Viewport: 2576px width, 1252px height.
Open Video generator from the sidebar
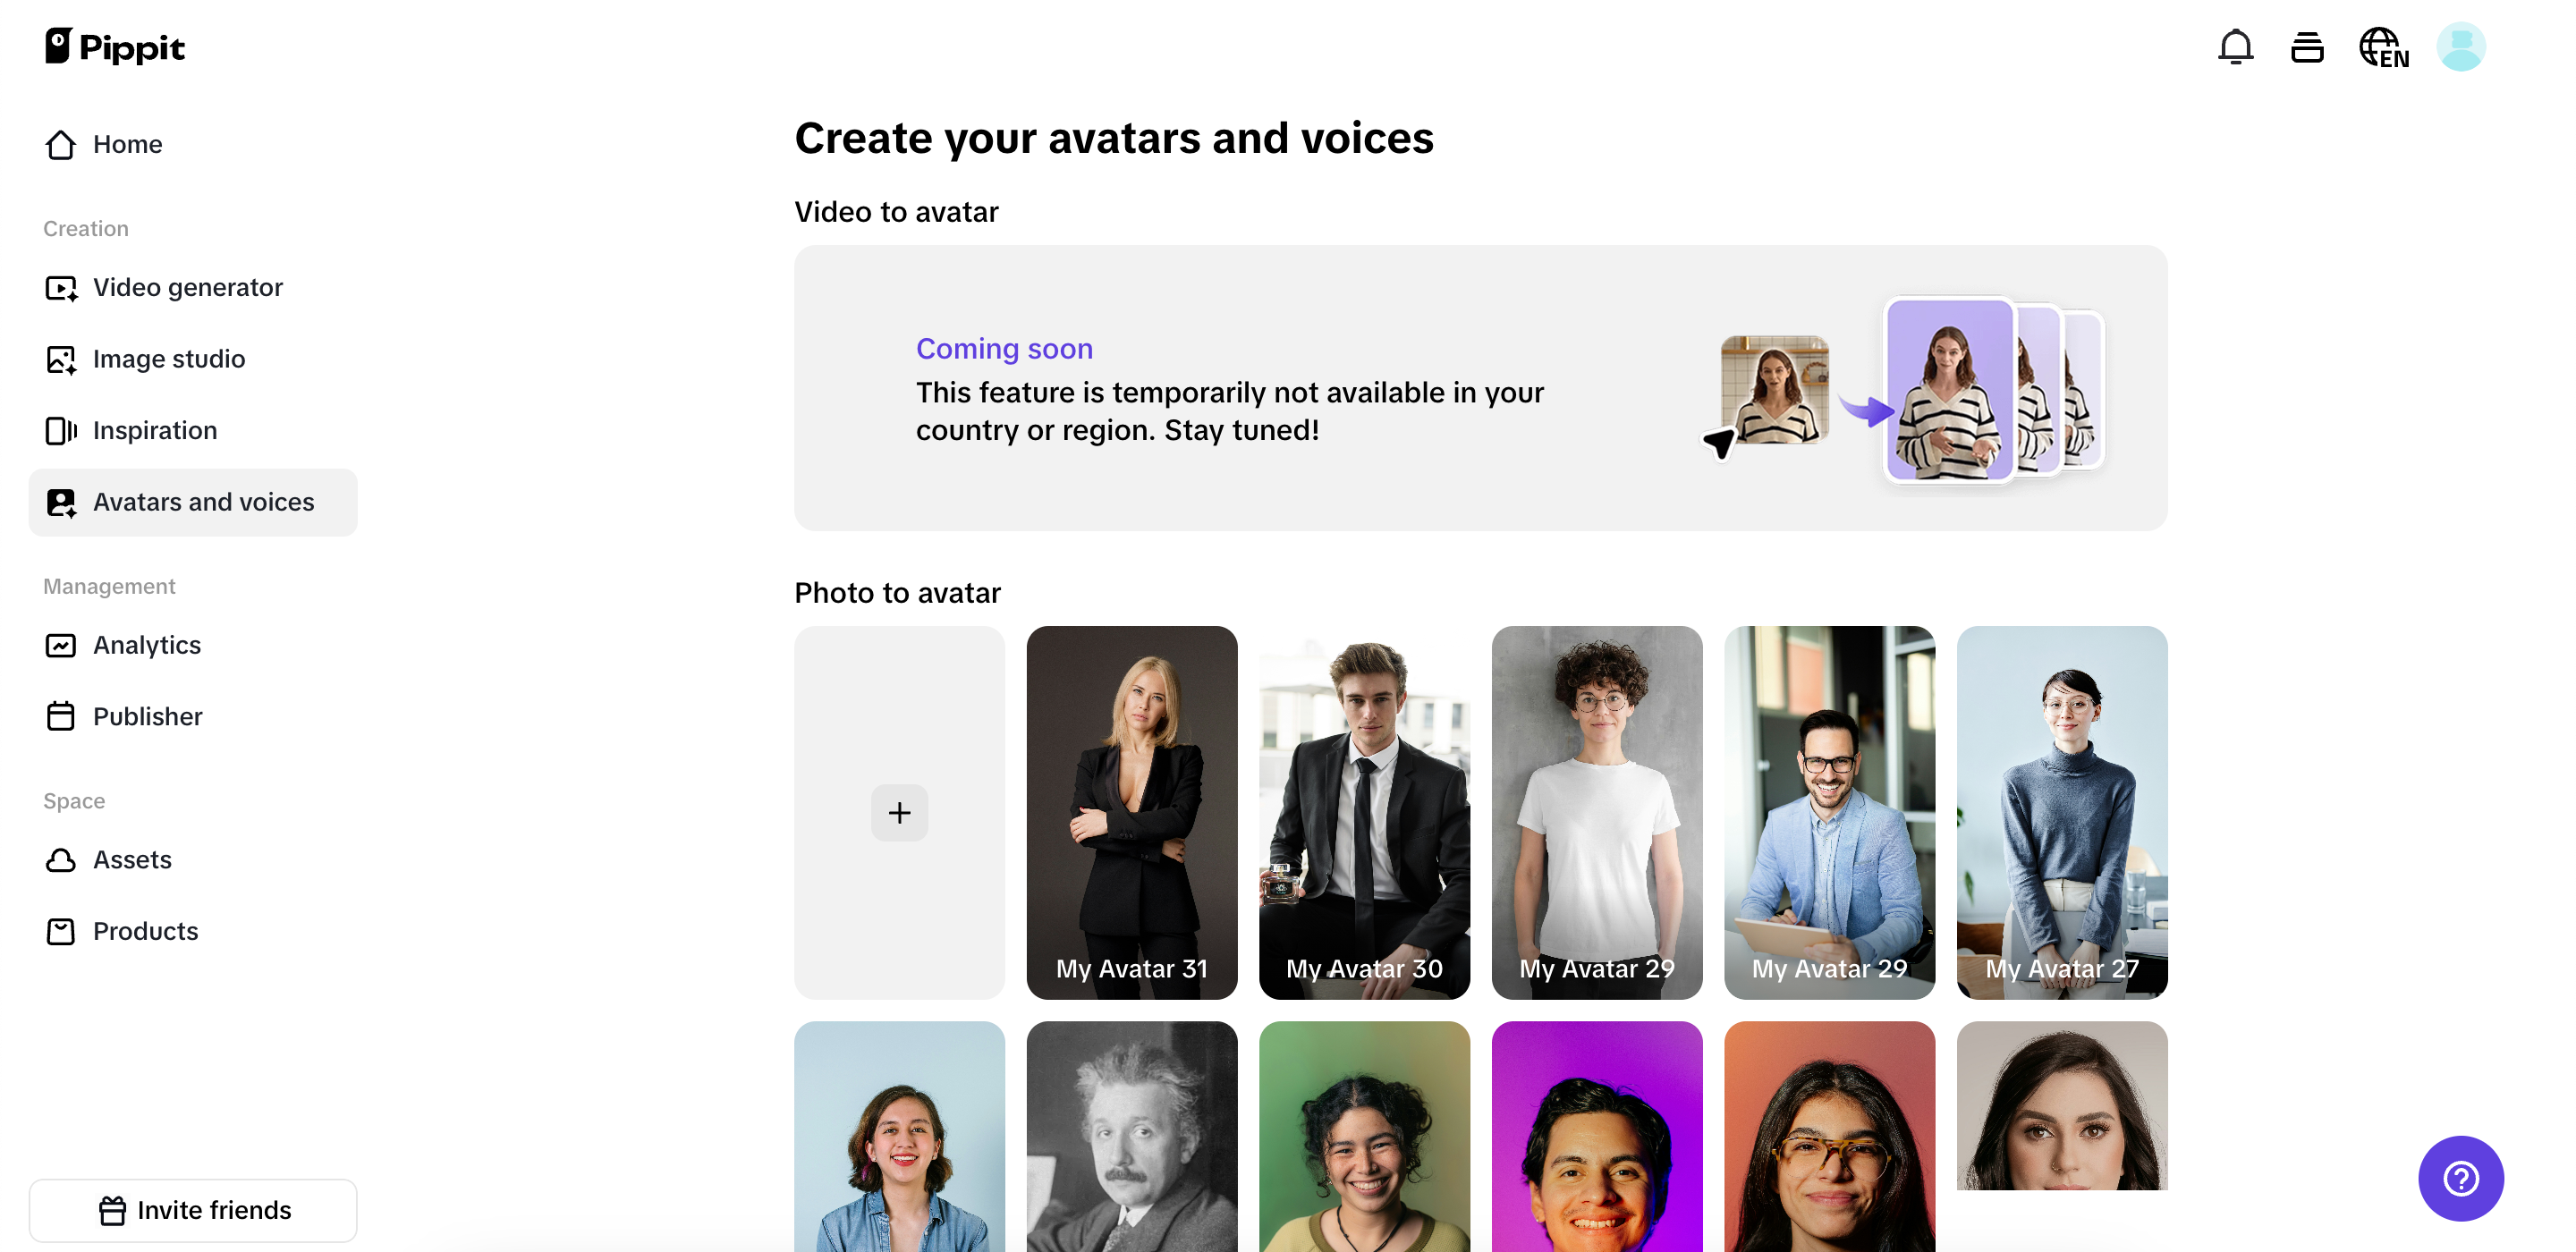click(x=193, y=288)
